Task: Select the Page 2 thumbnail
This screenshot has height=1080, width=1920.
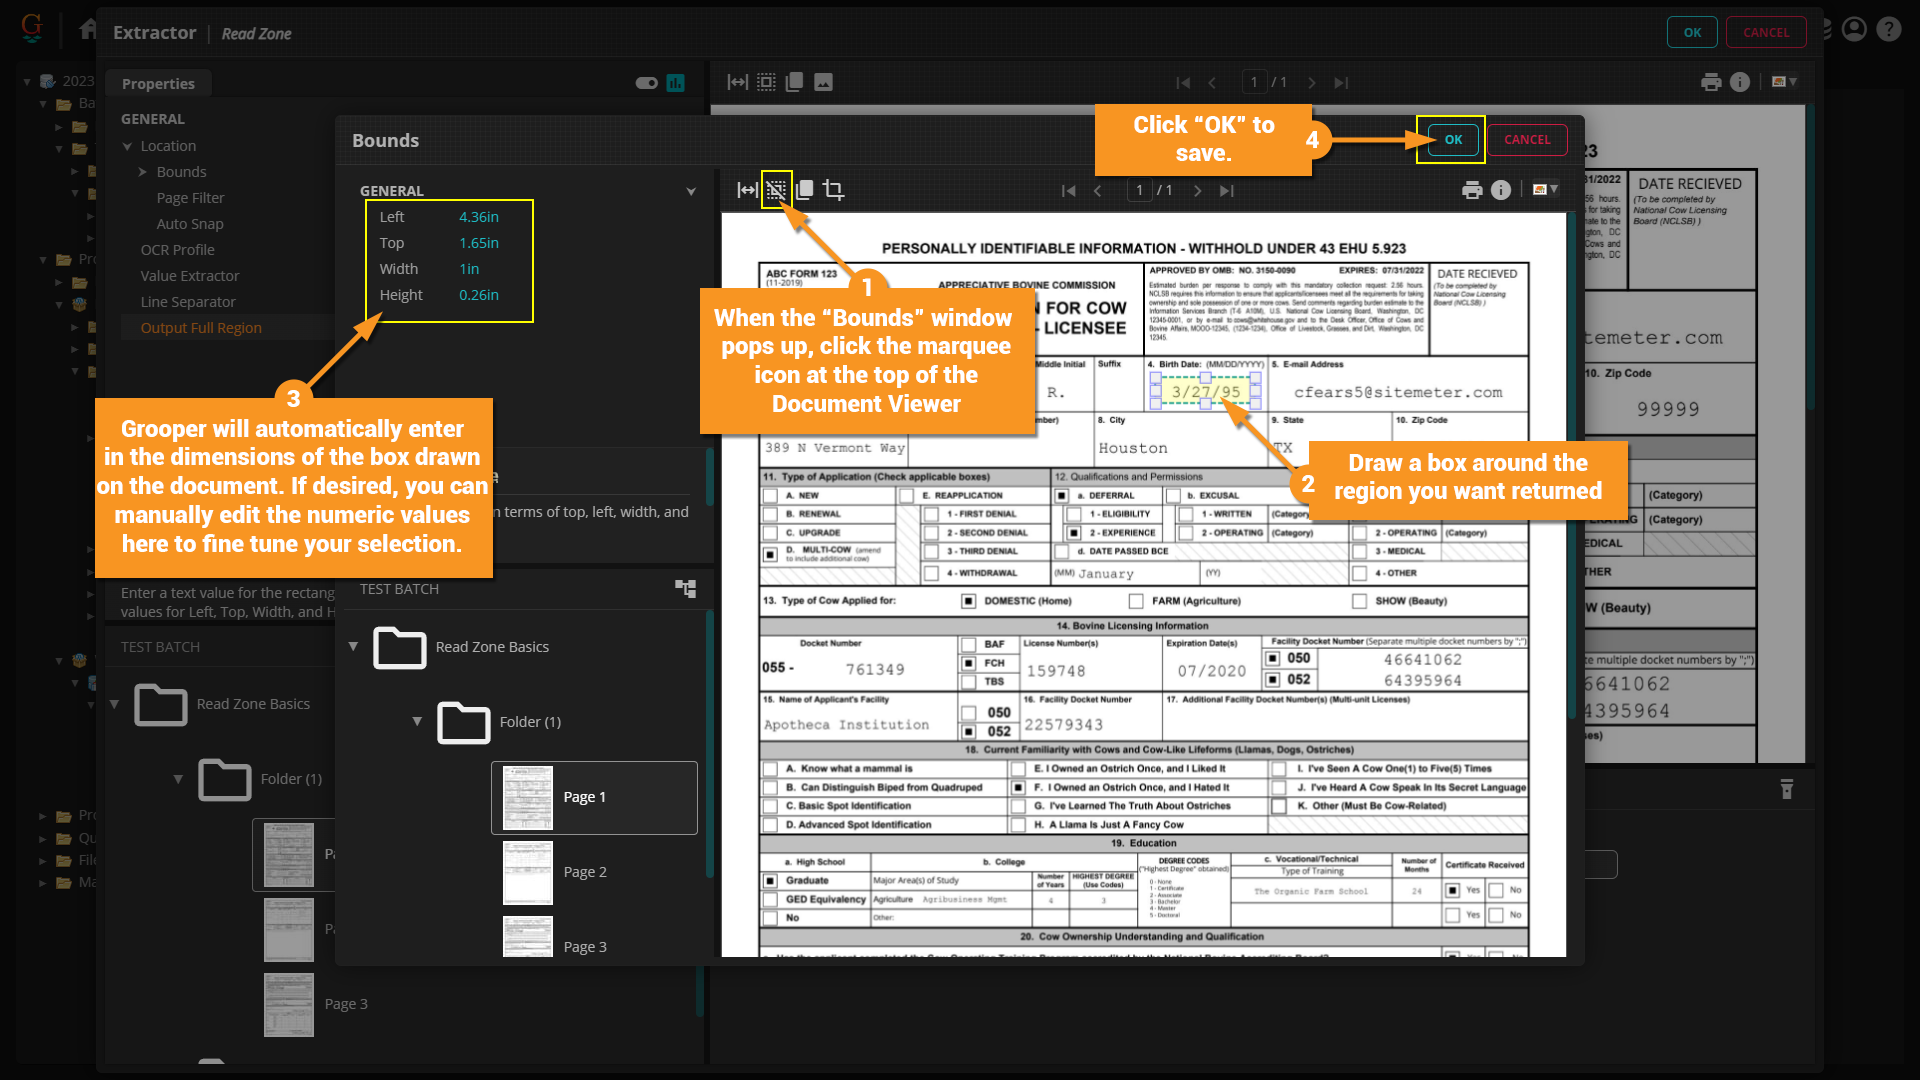Action: 528,872
